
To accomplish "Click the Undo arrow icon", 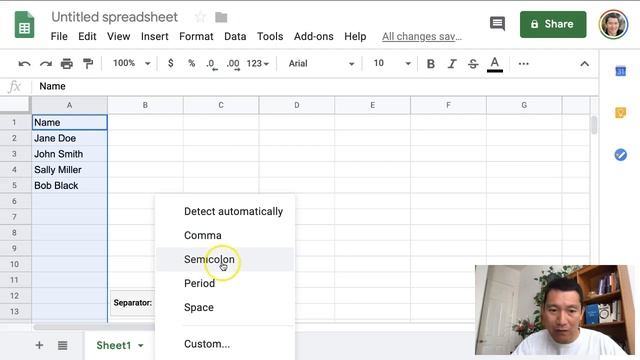I will pos(24,64).
